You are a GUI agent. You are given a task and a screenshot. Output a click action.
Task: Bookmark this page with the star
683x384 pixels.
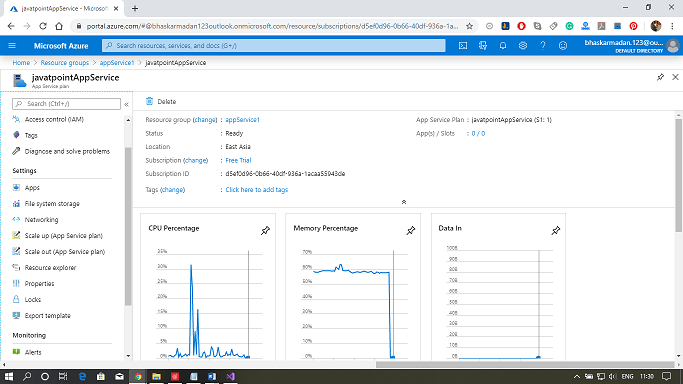click(469, 26)
